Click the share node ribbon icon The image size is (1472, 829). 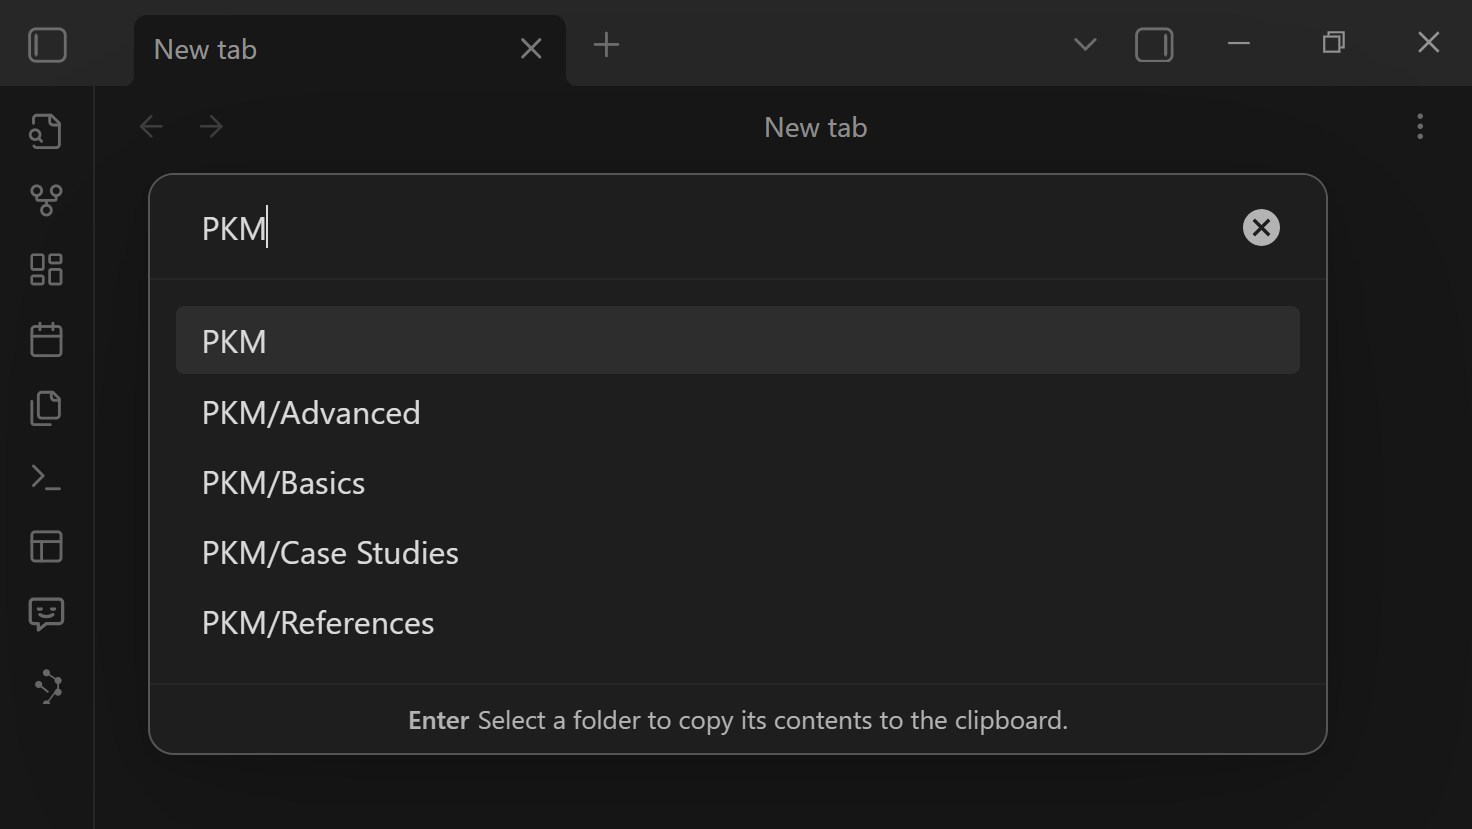[45, 686]
